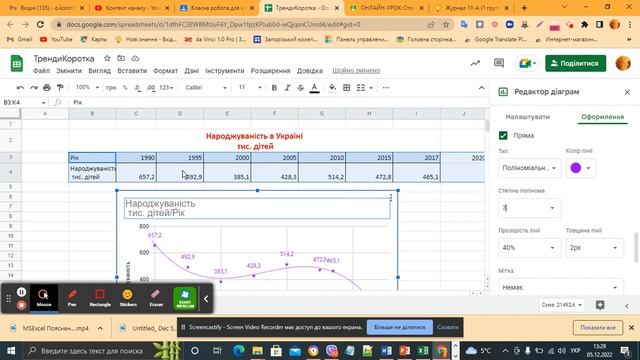Open the Excel app in Windows taskbar
The height and width of the screenshot is (360, 640).
pyautogui.click(x=423, y=351)
